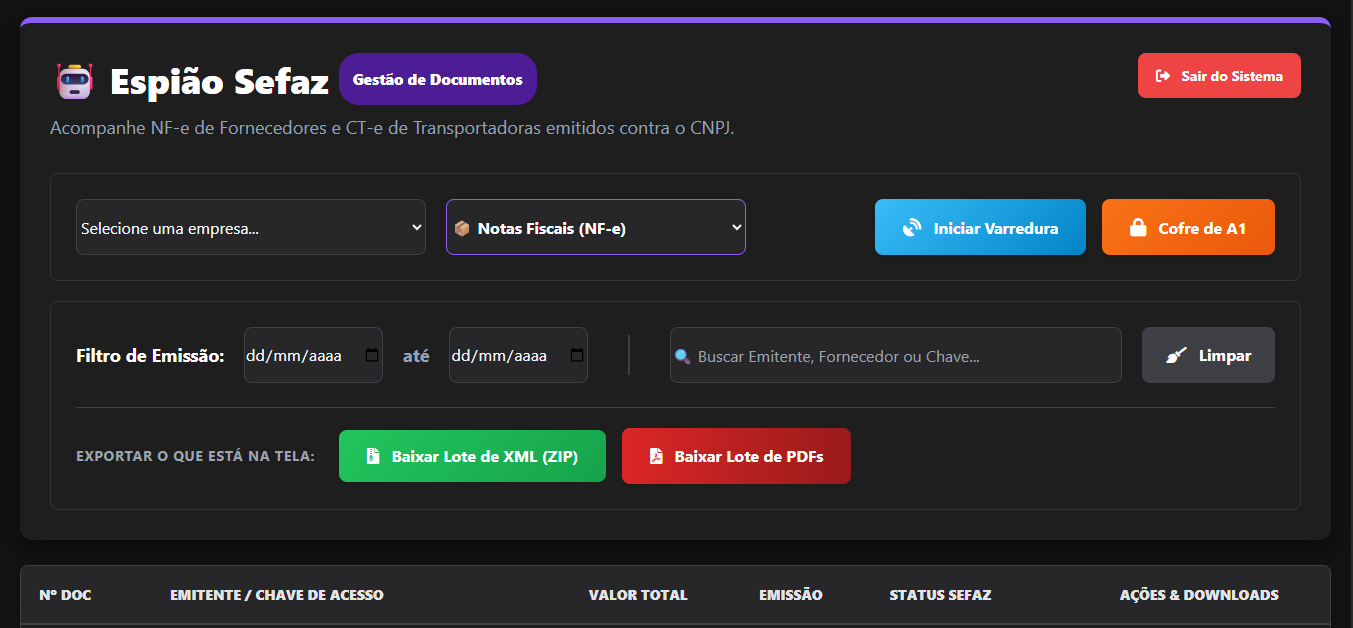This screenshot has width=1353, height=628.
Task: Click the brush icon on the Limpar button
Action: pos(1178,355)
